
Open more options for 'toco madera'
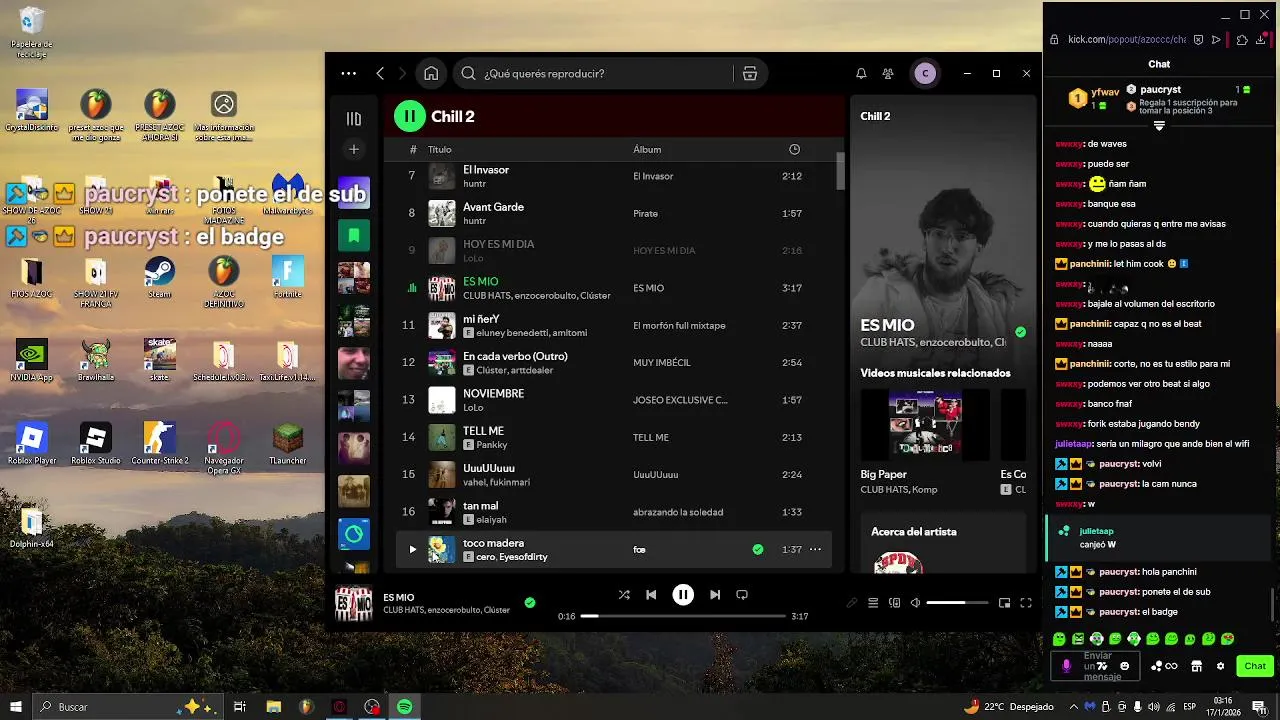[815, 549]
